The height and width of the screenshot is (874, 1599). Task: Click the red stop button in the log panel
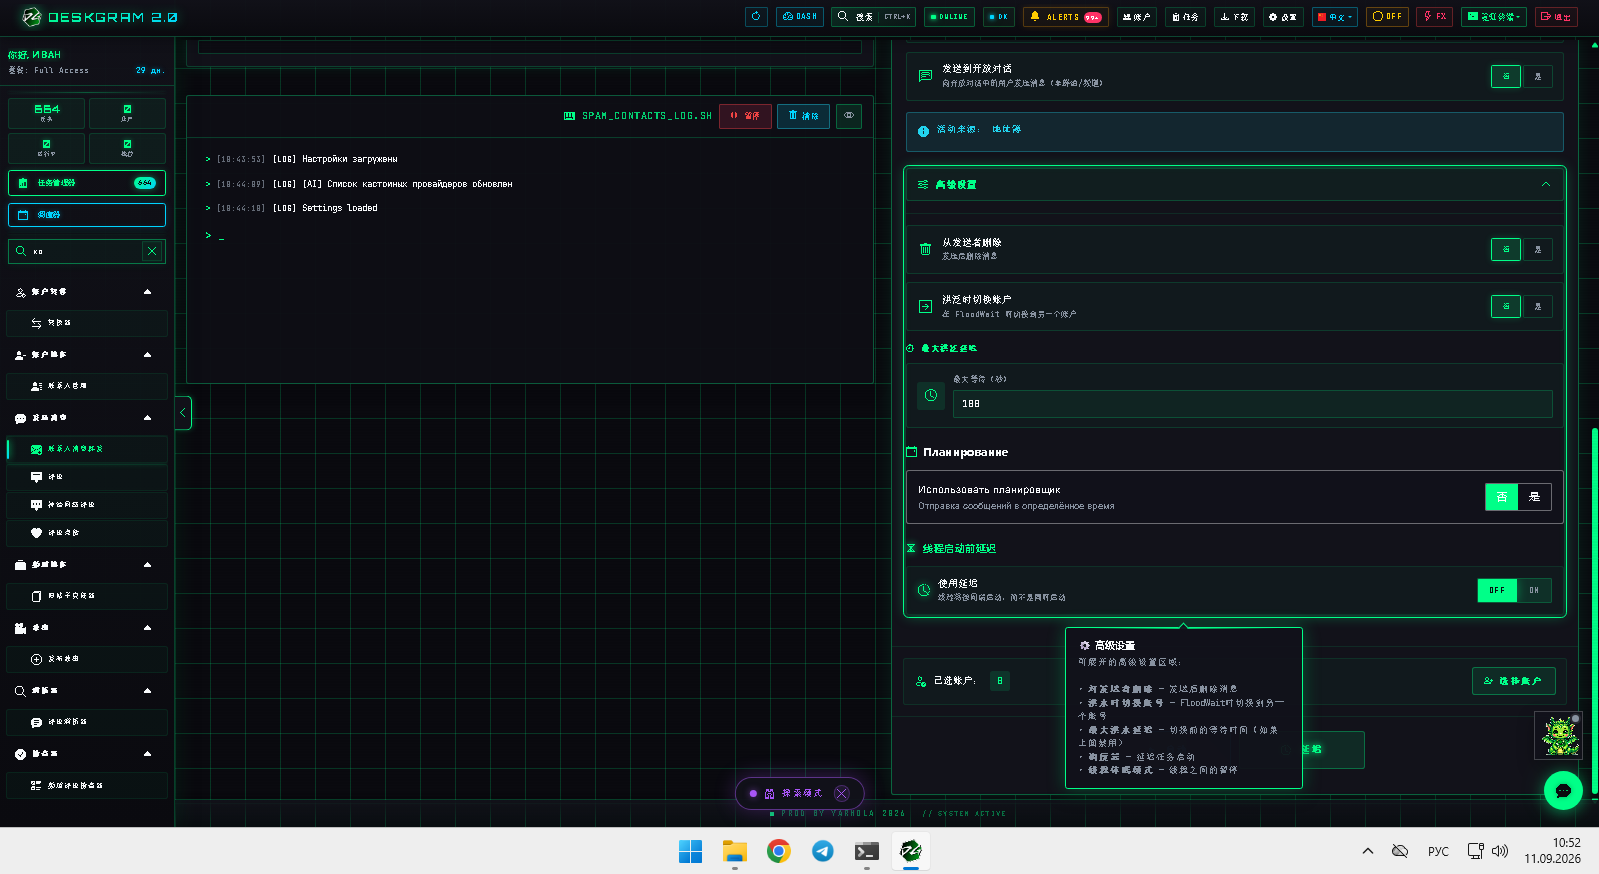pos(745,116)
